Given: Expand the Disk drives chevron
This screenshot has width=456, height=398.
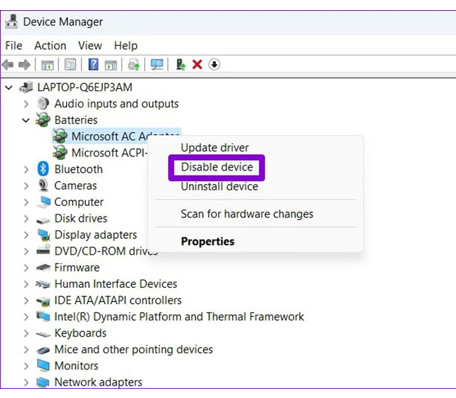Looking at the screenshot, I should 26,218.
